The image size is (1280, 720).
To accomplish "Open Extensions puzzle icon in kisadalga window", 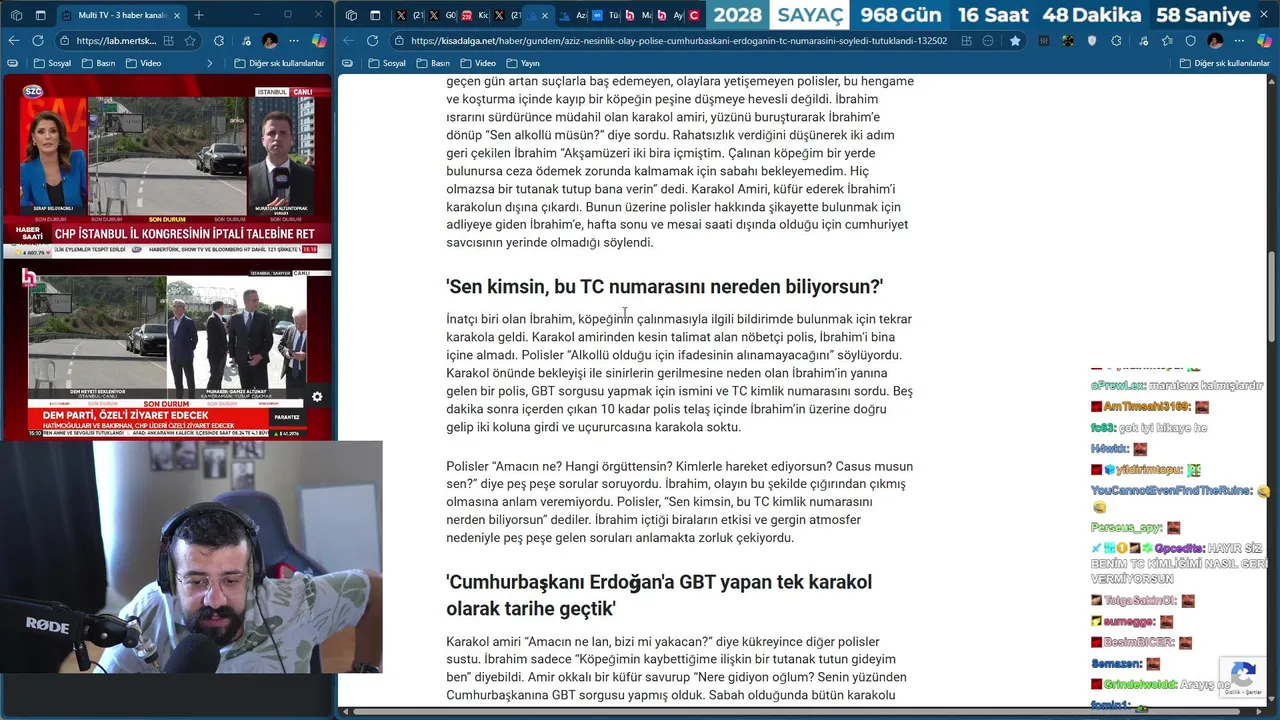I will (x=1117, y=40).
